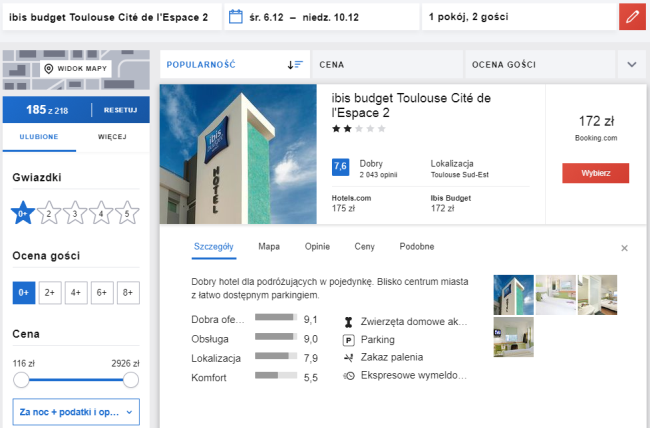Open the white bedroom thumbnail
This screenshot has height=428, width=650.
coord(556,295)
